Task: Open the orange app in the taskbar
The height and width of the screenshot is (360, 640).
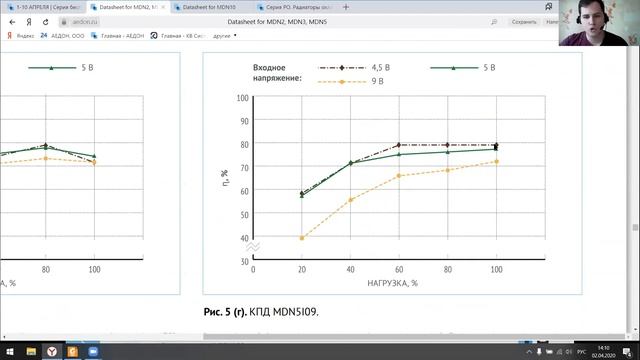Action: pos(73,351)
